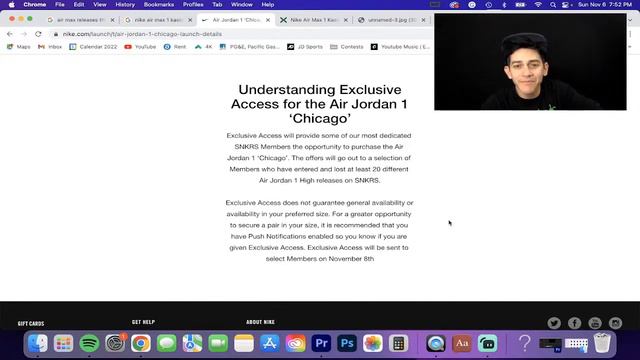Open the Youtube Music bookmark
The image size is (640, 360).
point(400,47)
